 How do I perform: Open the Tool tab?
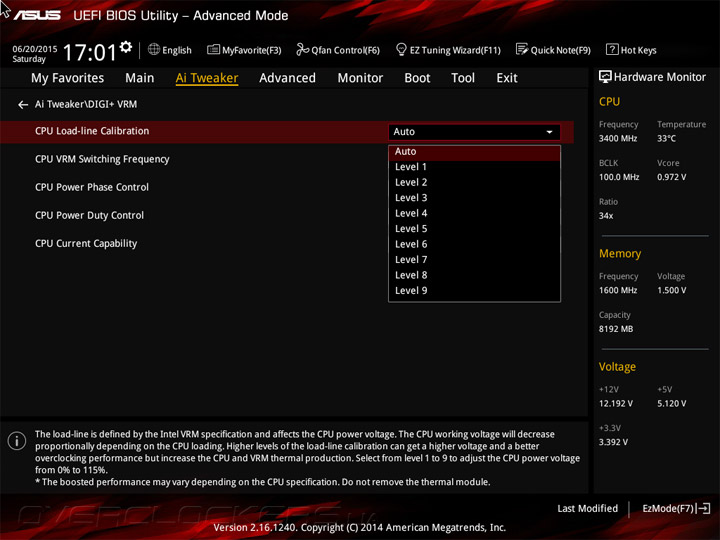click(x=463, y=78)
